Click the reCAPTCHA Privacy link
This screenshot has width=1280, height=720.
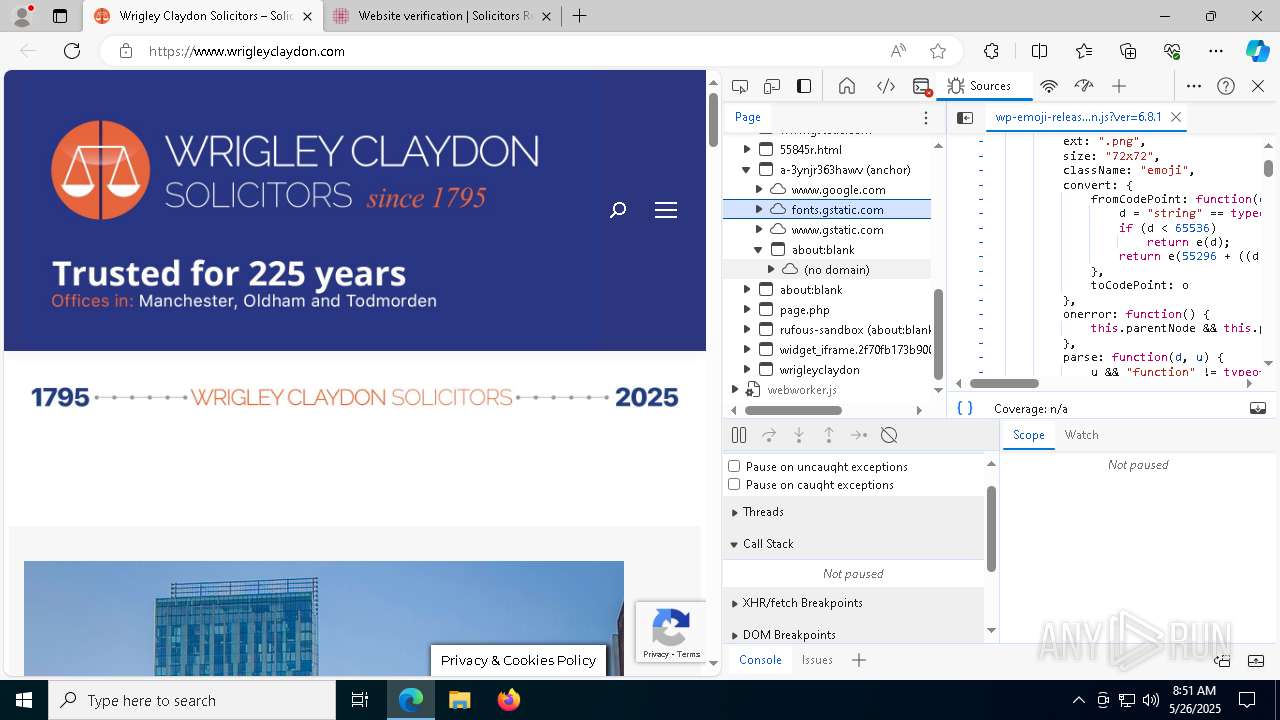656,654
